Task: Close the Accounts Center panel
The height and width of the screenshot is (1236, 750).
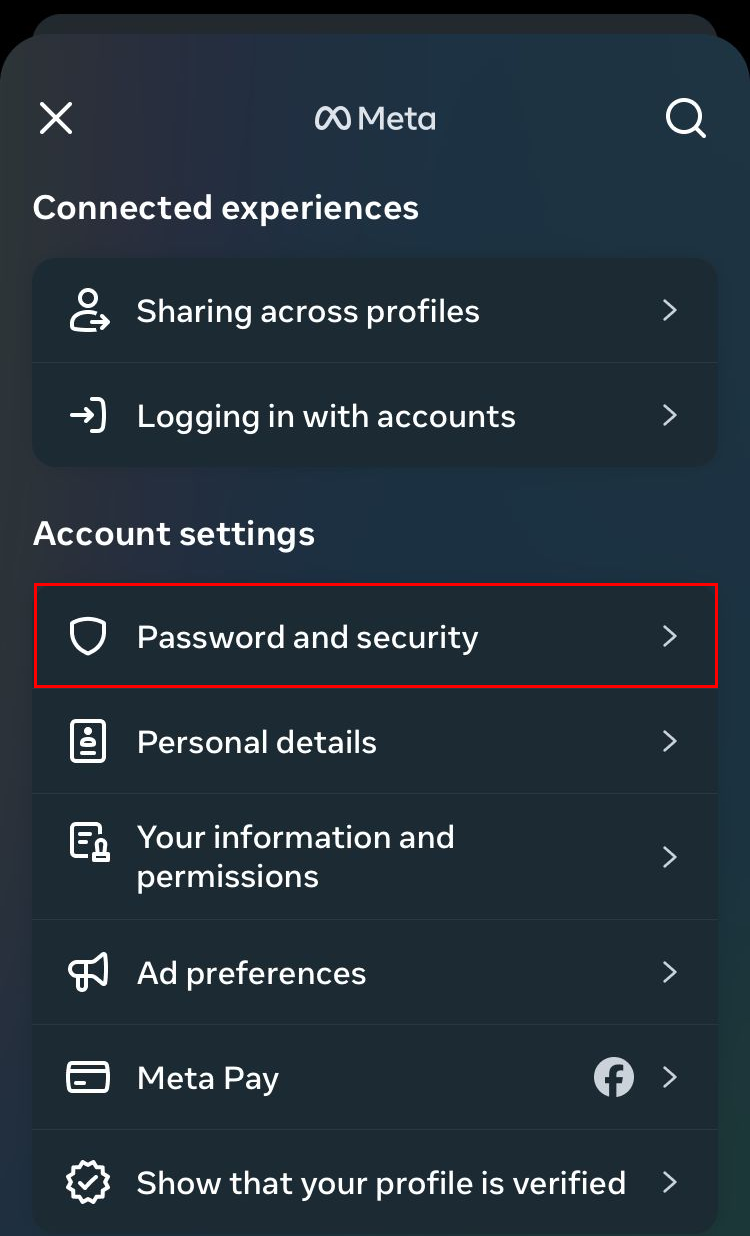Action: tap(56, 119)
